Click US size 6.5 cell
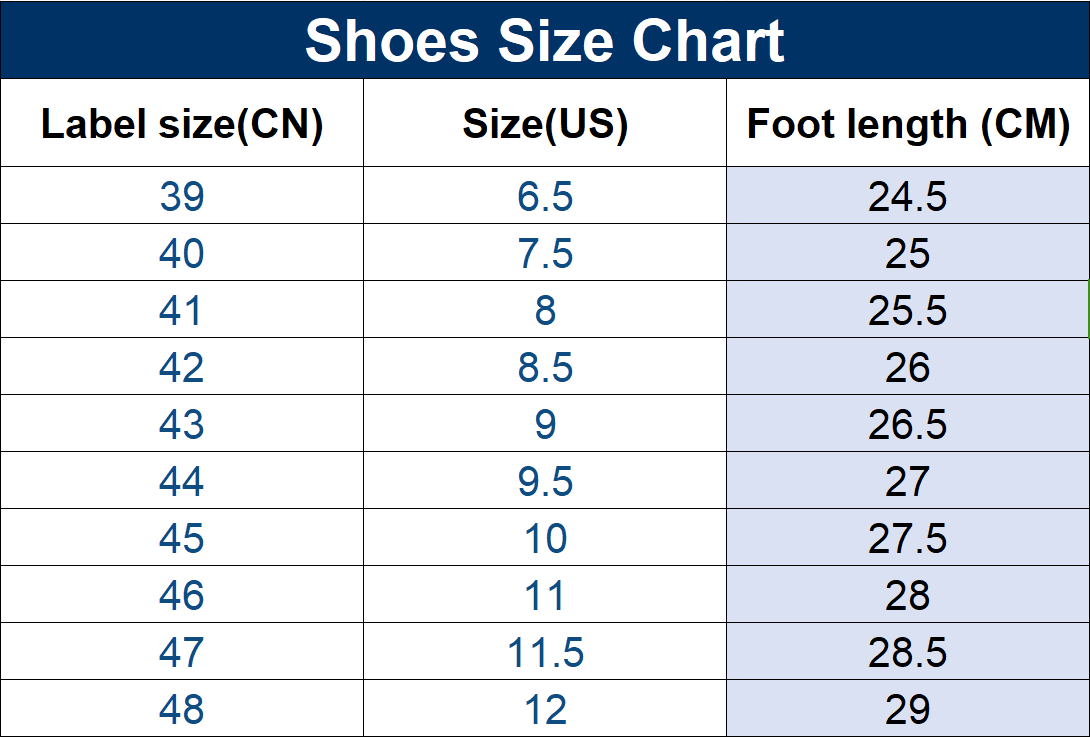The image size is (1090, 737). click(545, 196)
